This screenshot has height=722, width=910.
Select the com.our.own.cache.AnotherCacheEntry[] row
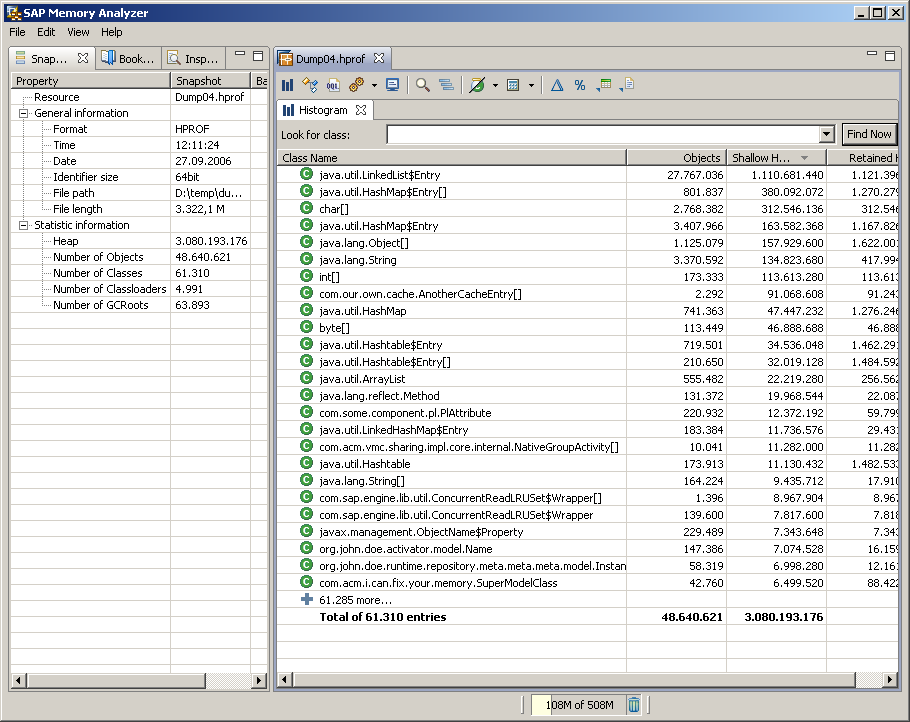[x=587, y=294]
